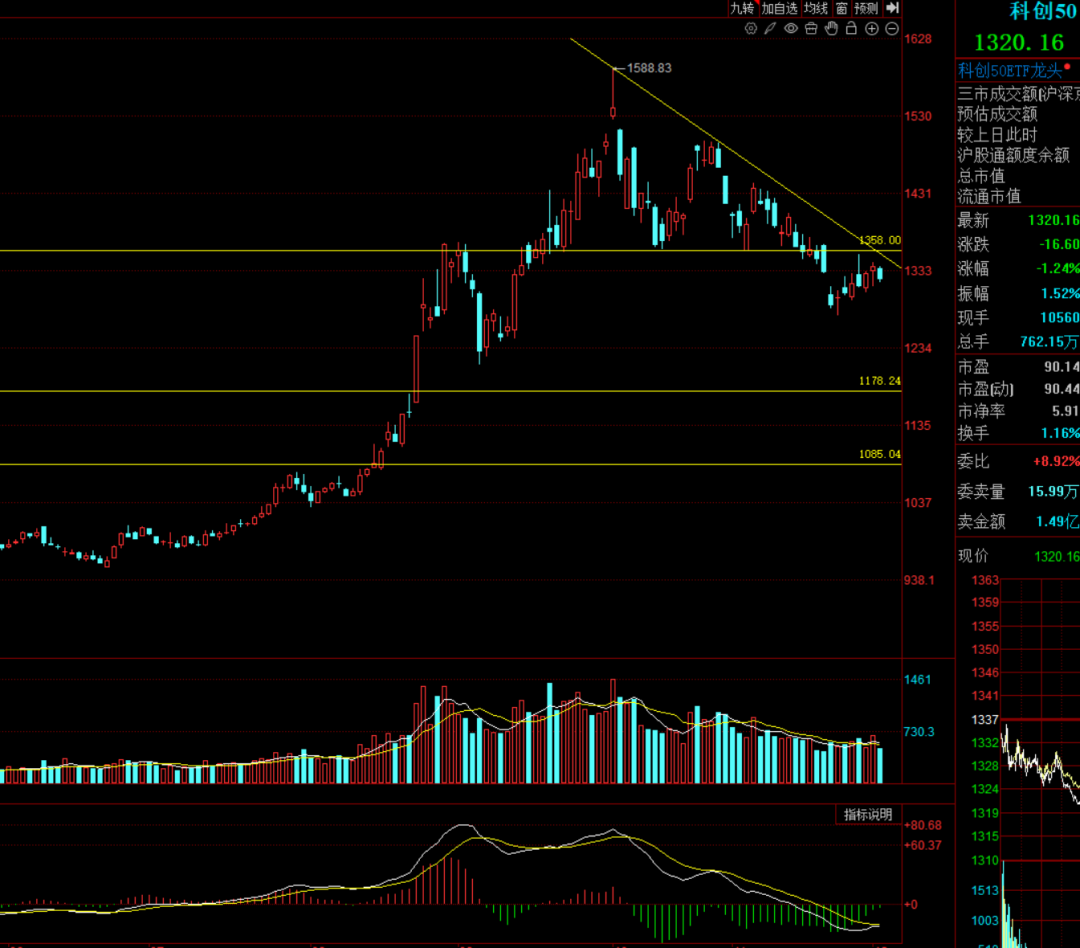Image resolution: width=1080 pixels, height=948 pixels.
Task: Open the toolbox briefcase icon
Action: pyautogui.click(x=811, y=29)
